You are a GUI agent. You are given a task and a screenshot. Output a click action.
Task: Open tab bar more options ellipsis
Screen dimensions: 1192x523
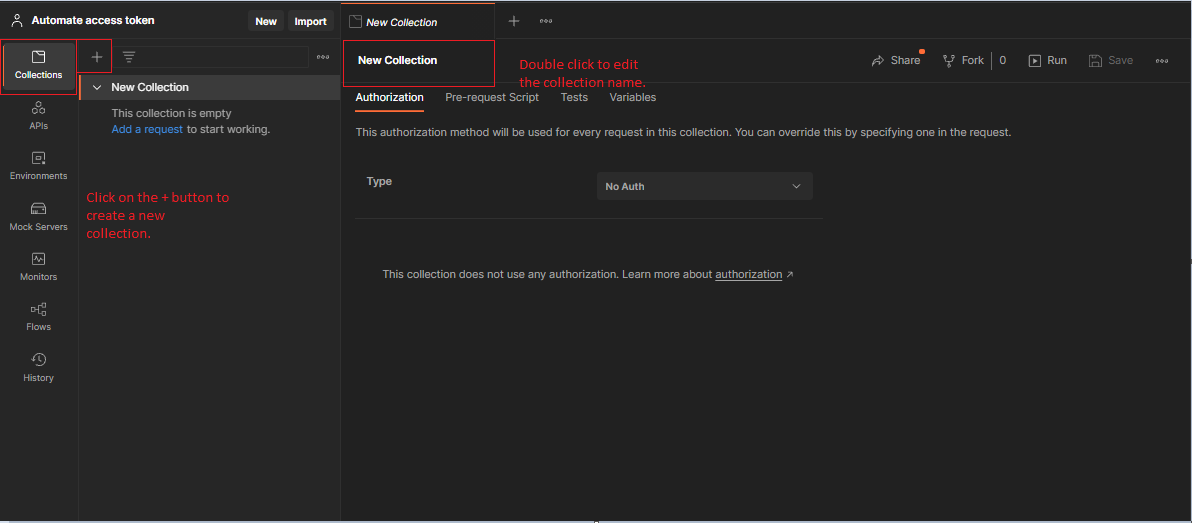(546, 21)
